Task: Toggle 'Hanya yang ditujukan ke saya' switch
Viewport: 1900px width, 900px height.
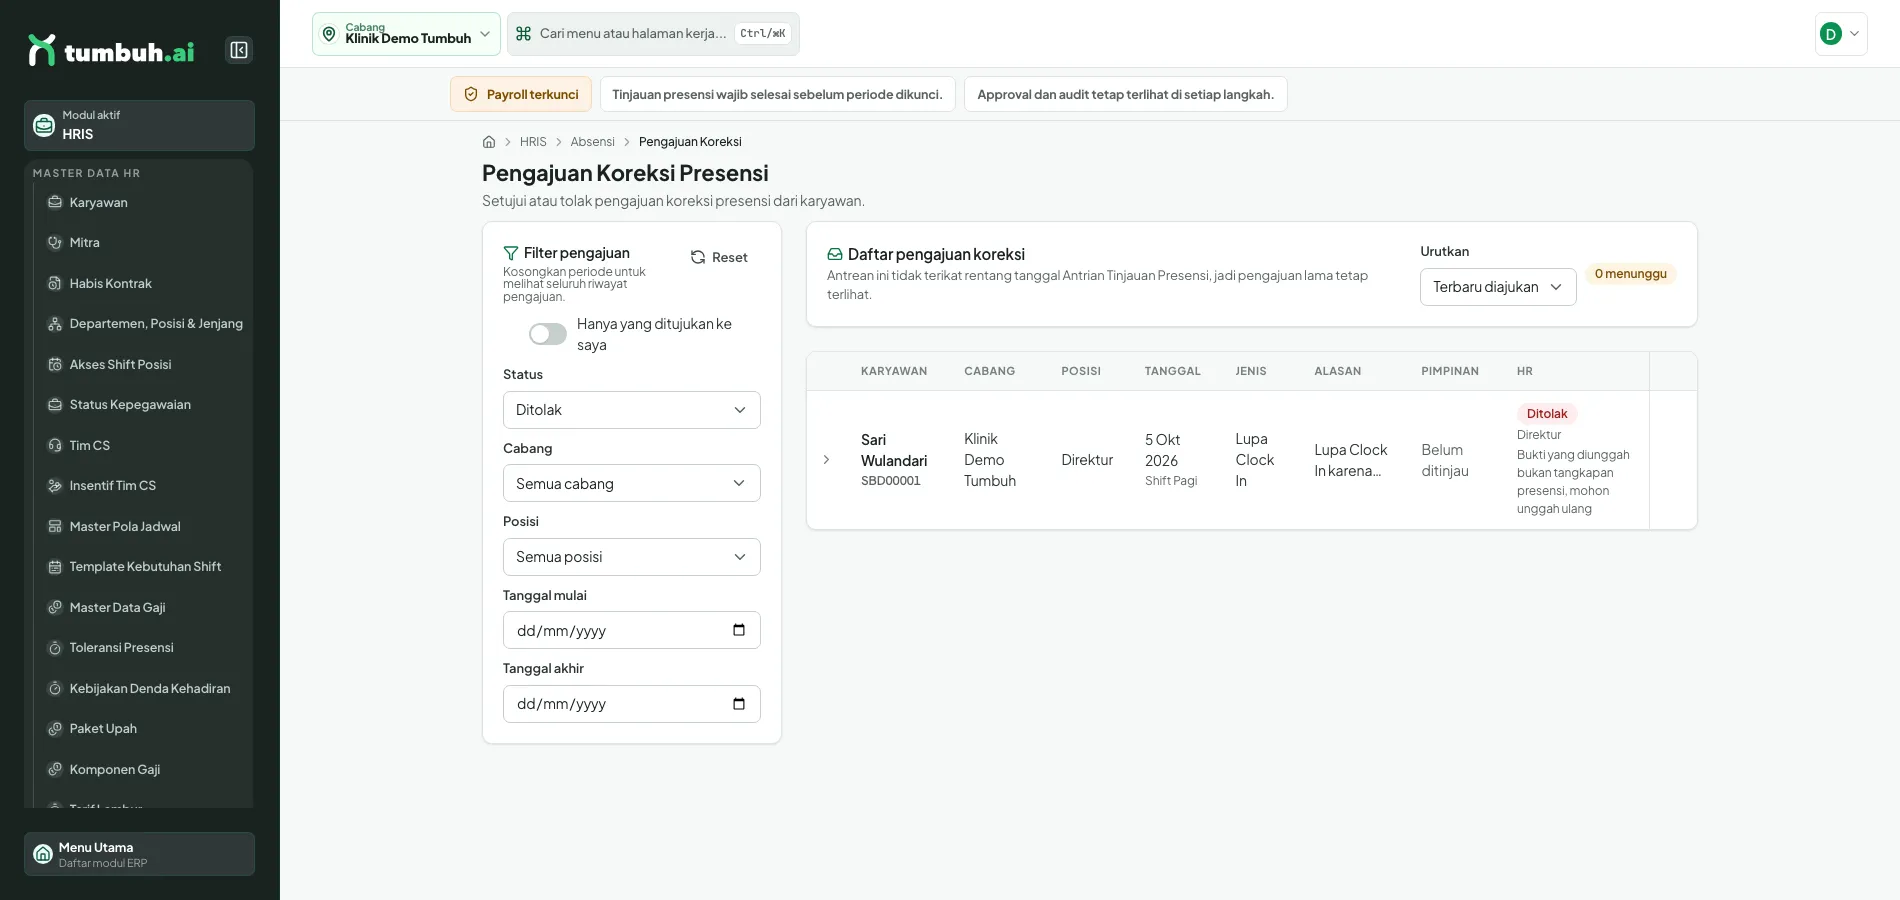Action: (548, 334)
